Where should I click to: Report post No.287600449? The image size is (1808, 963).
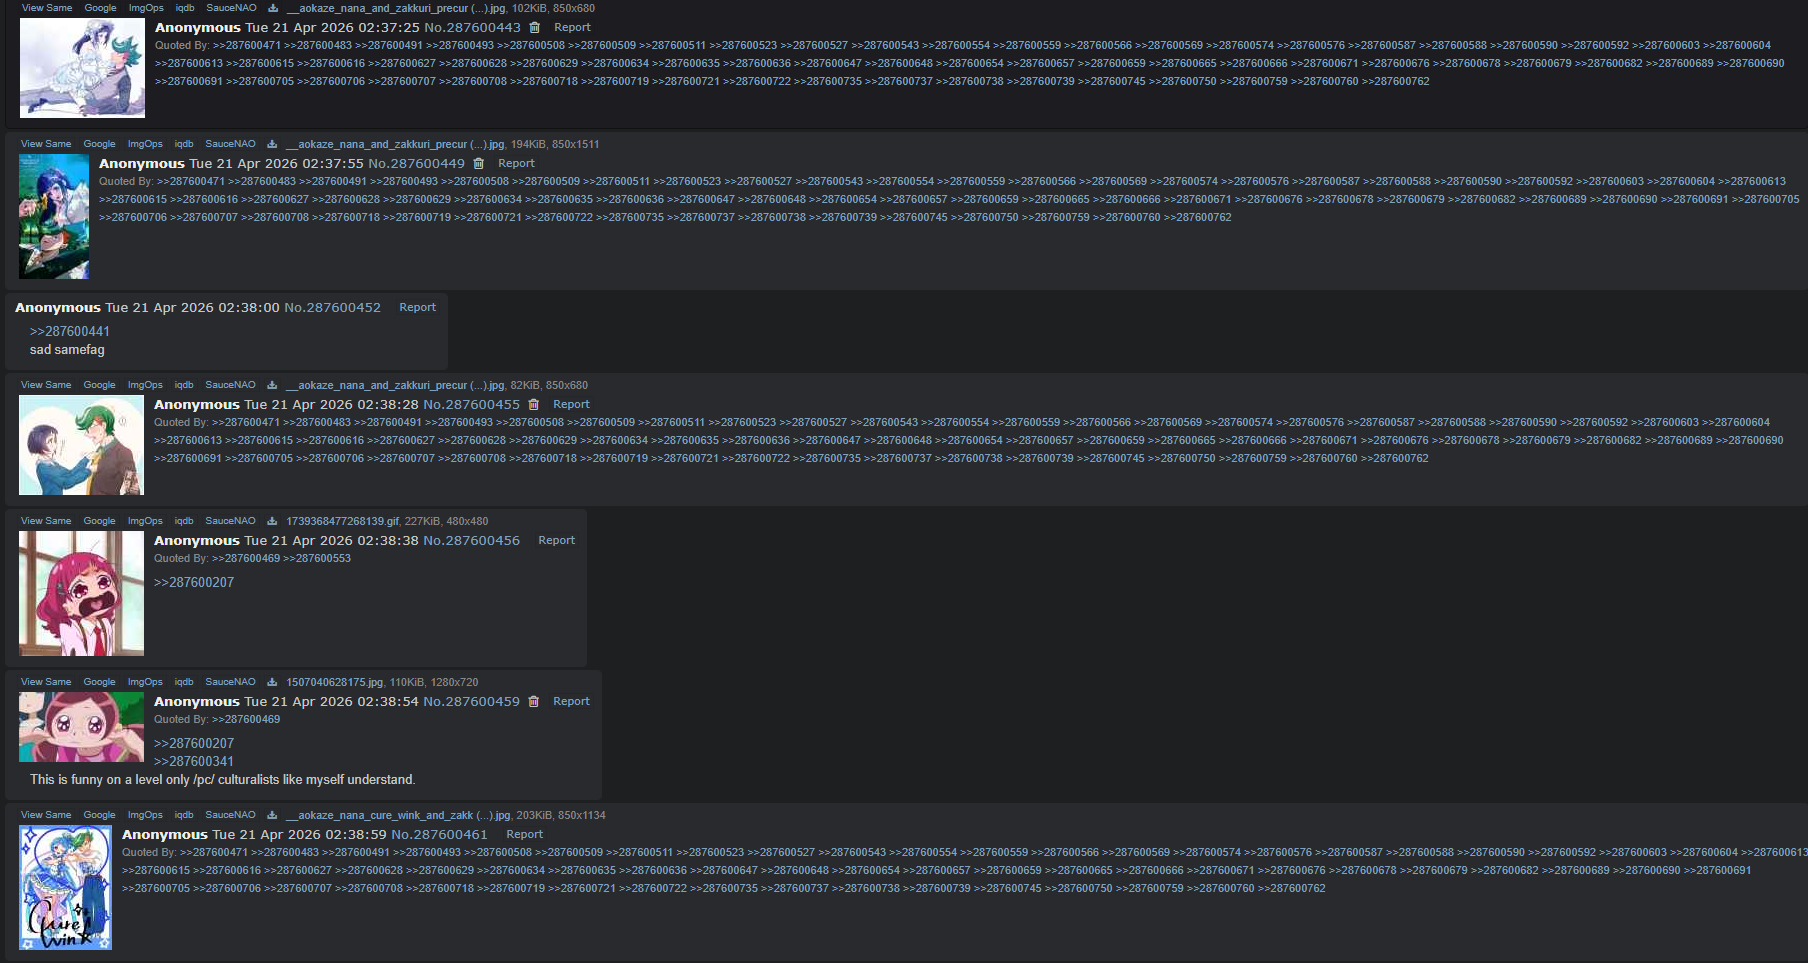[516, 164]
